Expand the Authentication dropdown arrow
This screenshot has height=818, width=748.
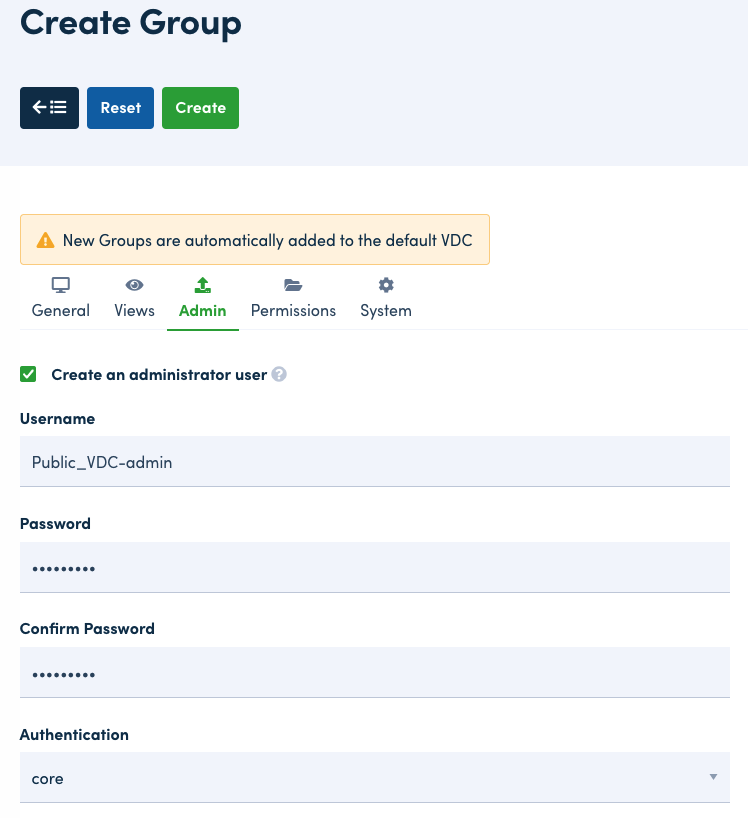coord(713,777)
